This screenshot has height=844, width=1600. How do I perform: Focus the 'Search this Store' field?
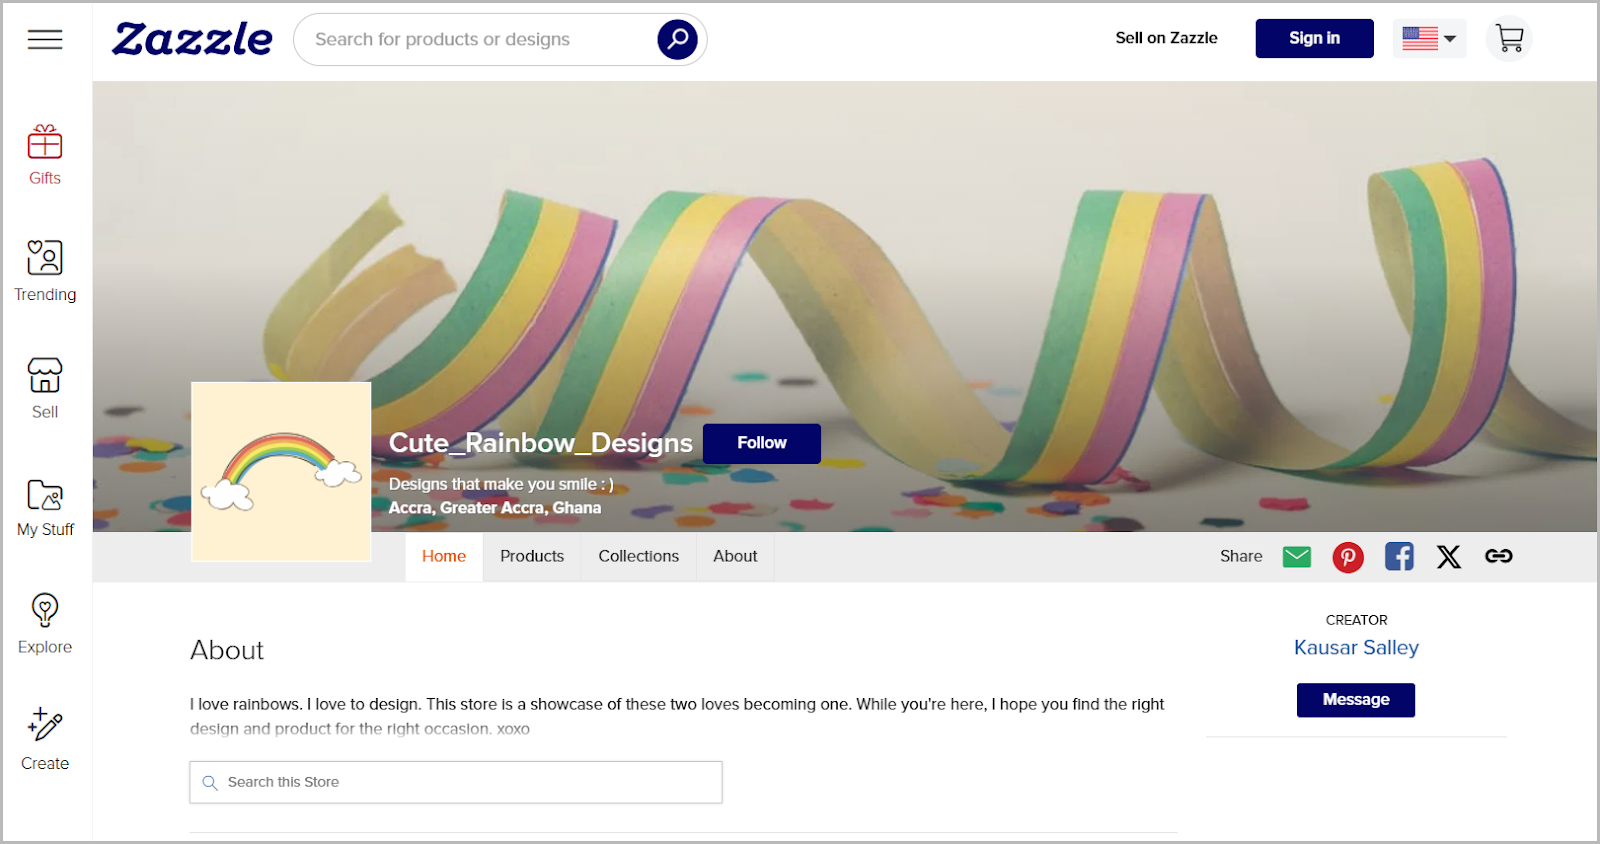coord(456,782)
